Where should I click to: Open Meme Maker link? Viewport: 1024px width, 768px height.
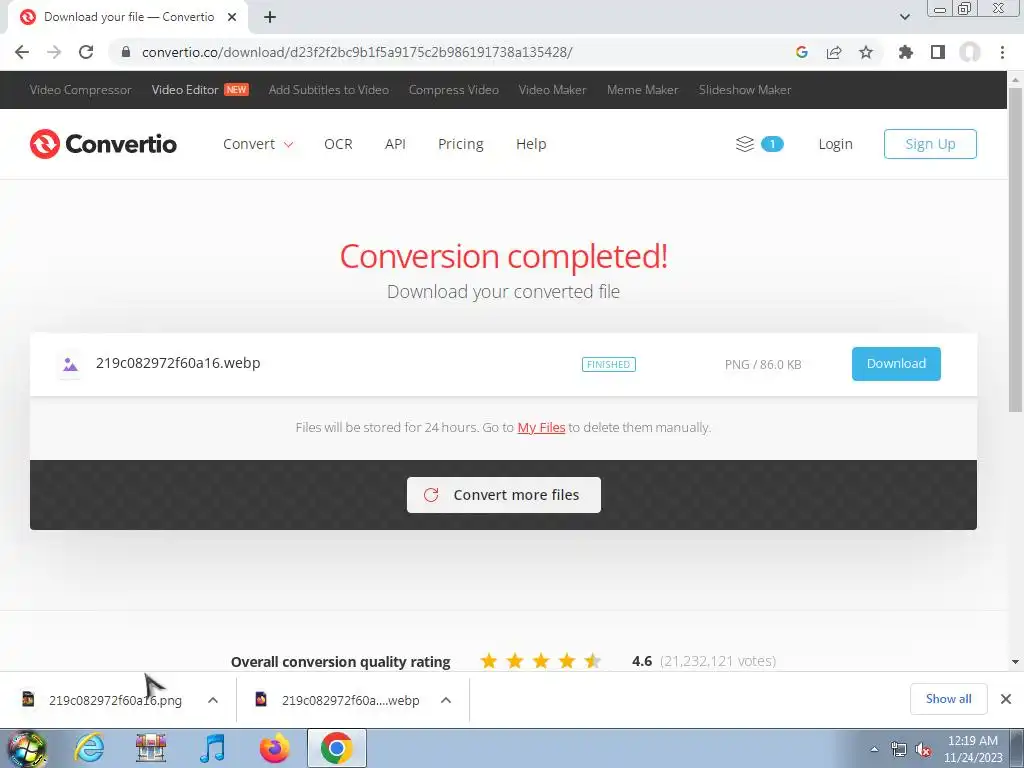click(643, 90)
